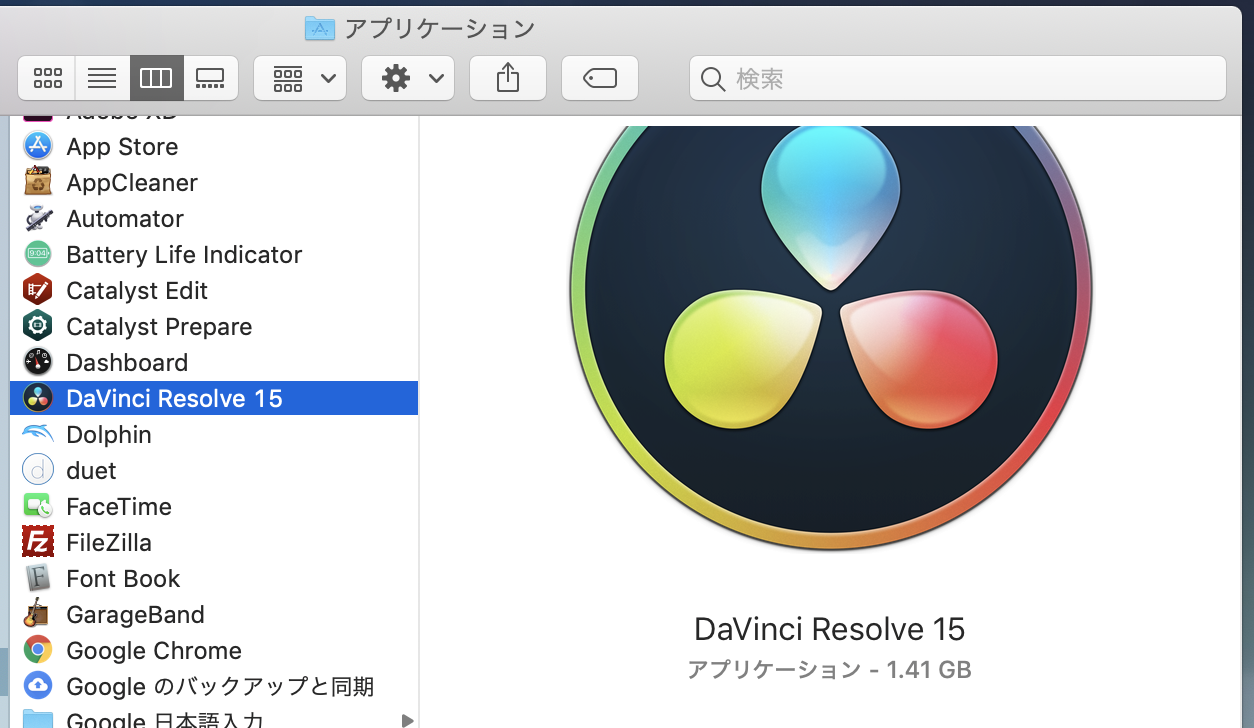Select the Google Chrome icon

click(x=38, y=650)
